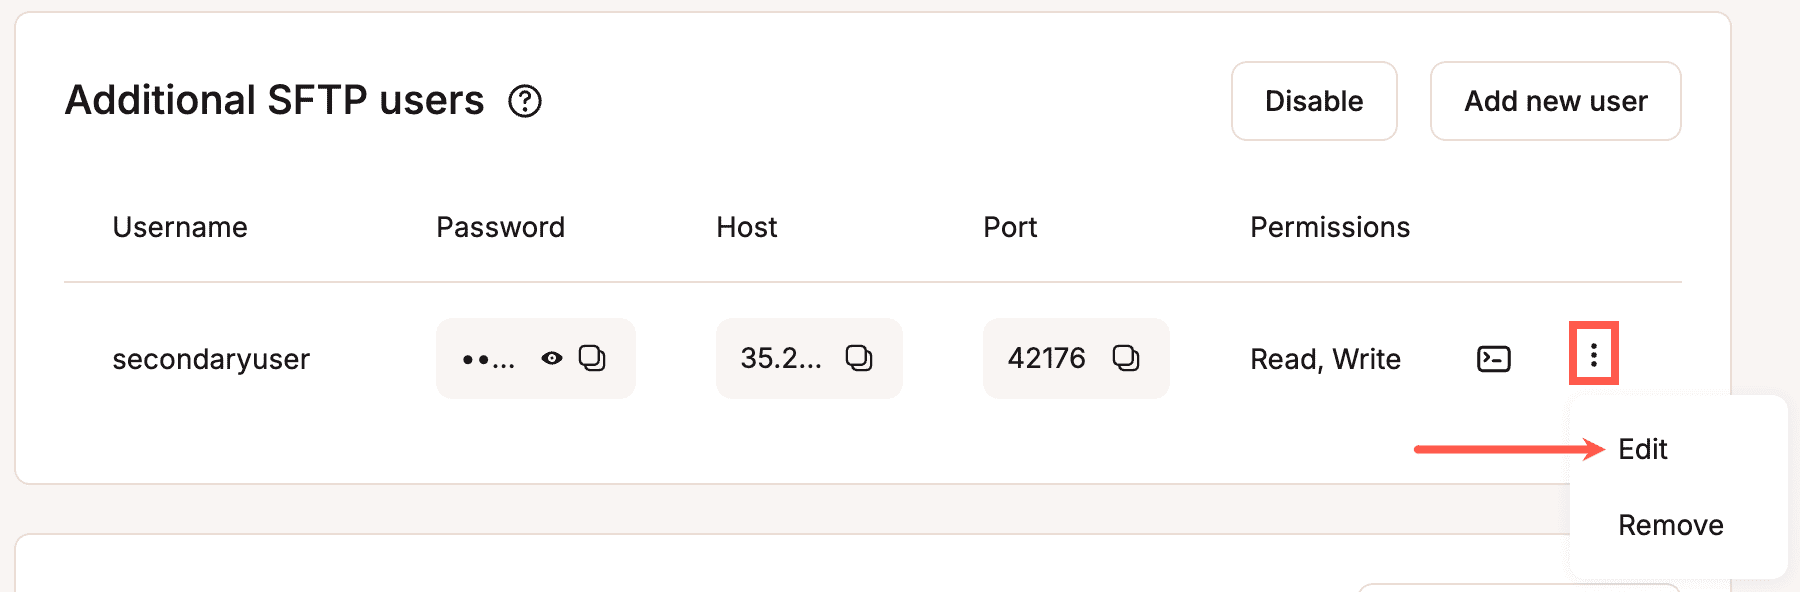Click Add new user
Viewport: 1800px width, 592px height.
click(x=1556, y=101)
